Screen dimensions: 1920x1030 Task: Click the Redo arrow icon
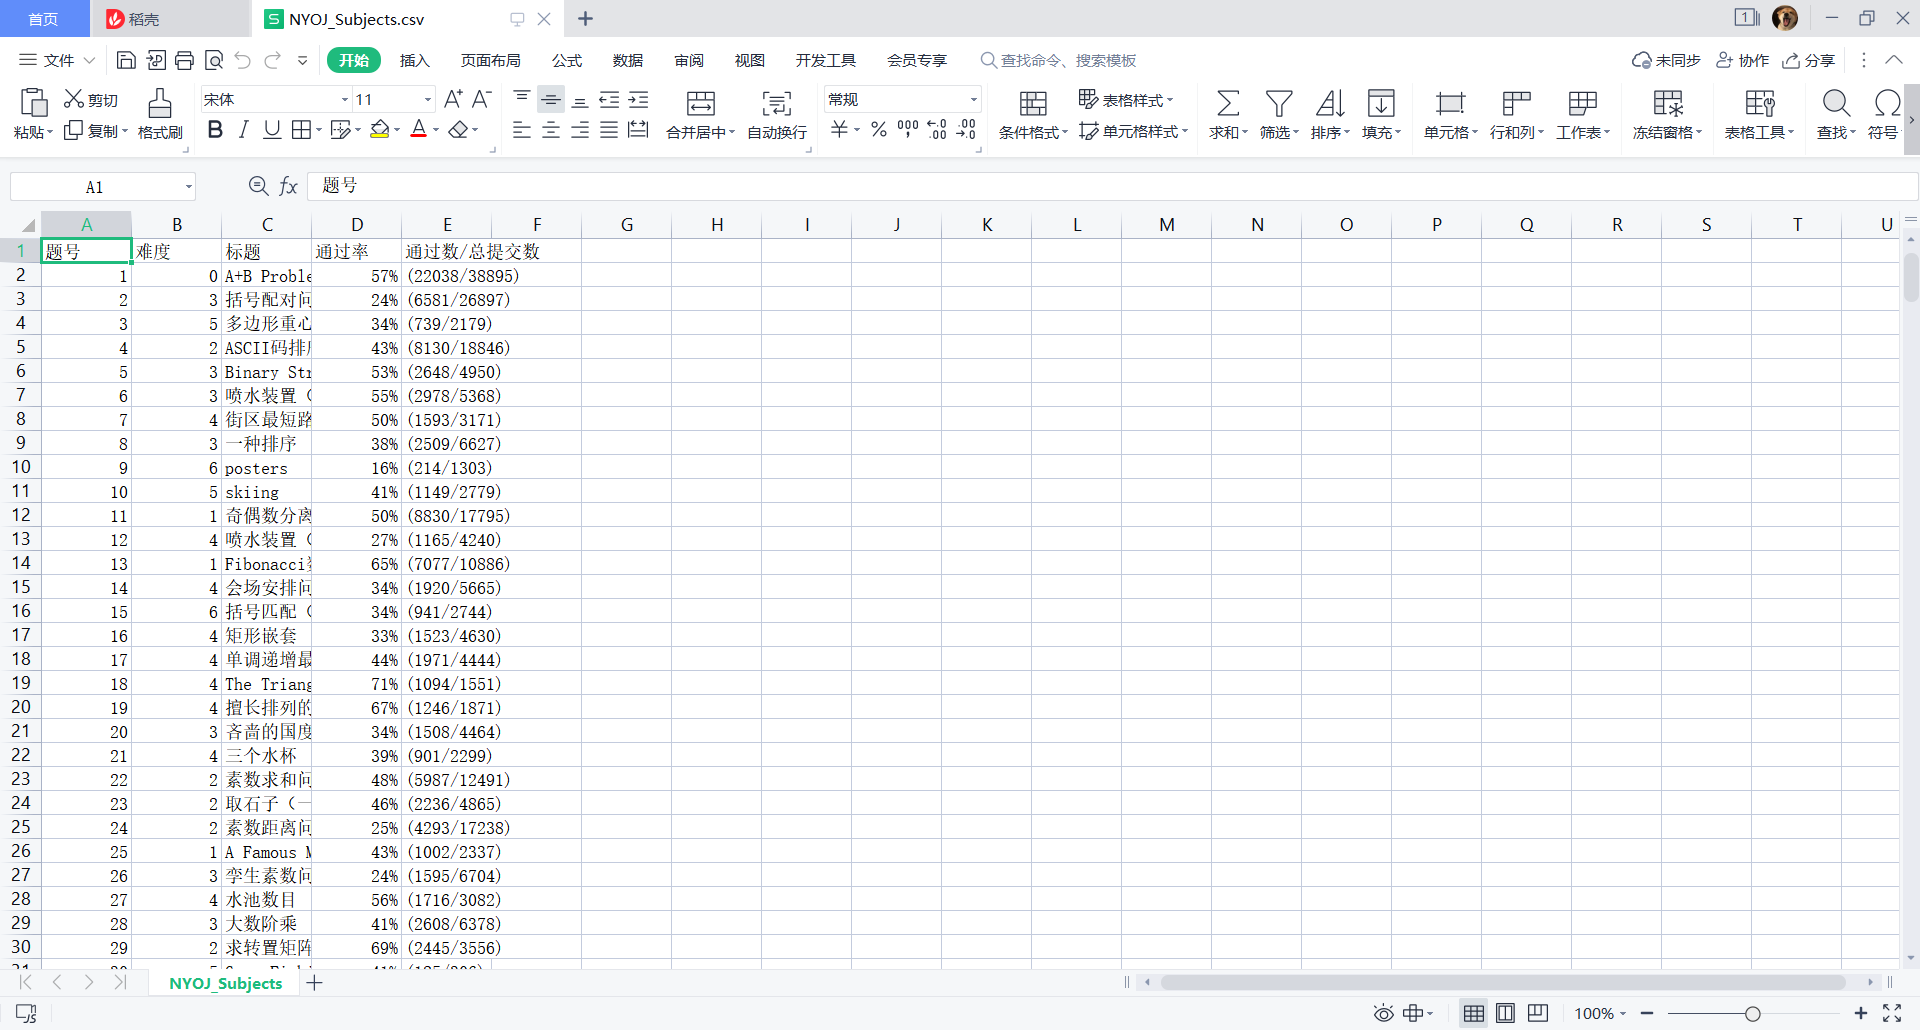[x=272, y=60]
